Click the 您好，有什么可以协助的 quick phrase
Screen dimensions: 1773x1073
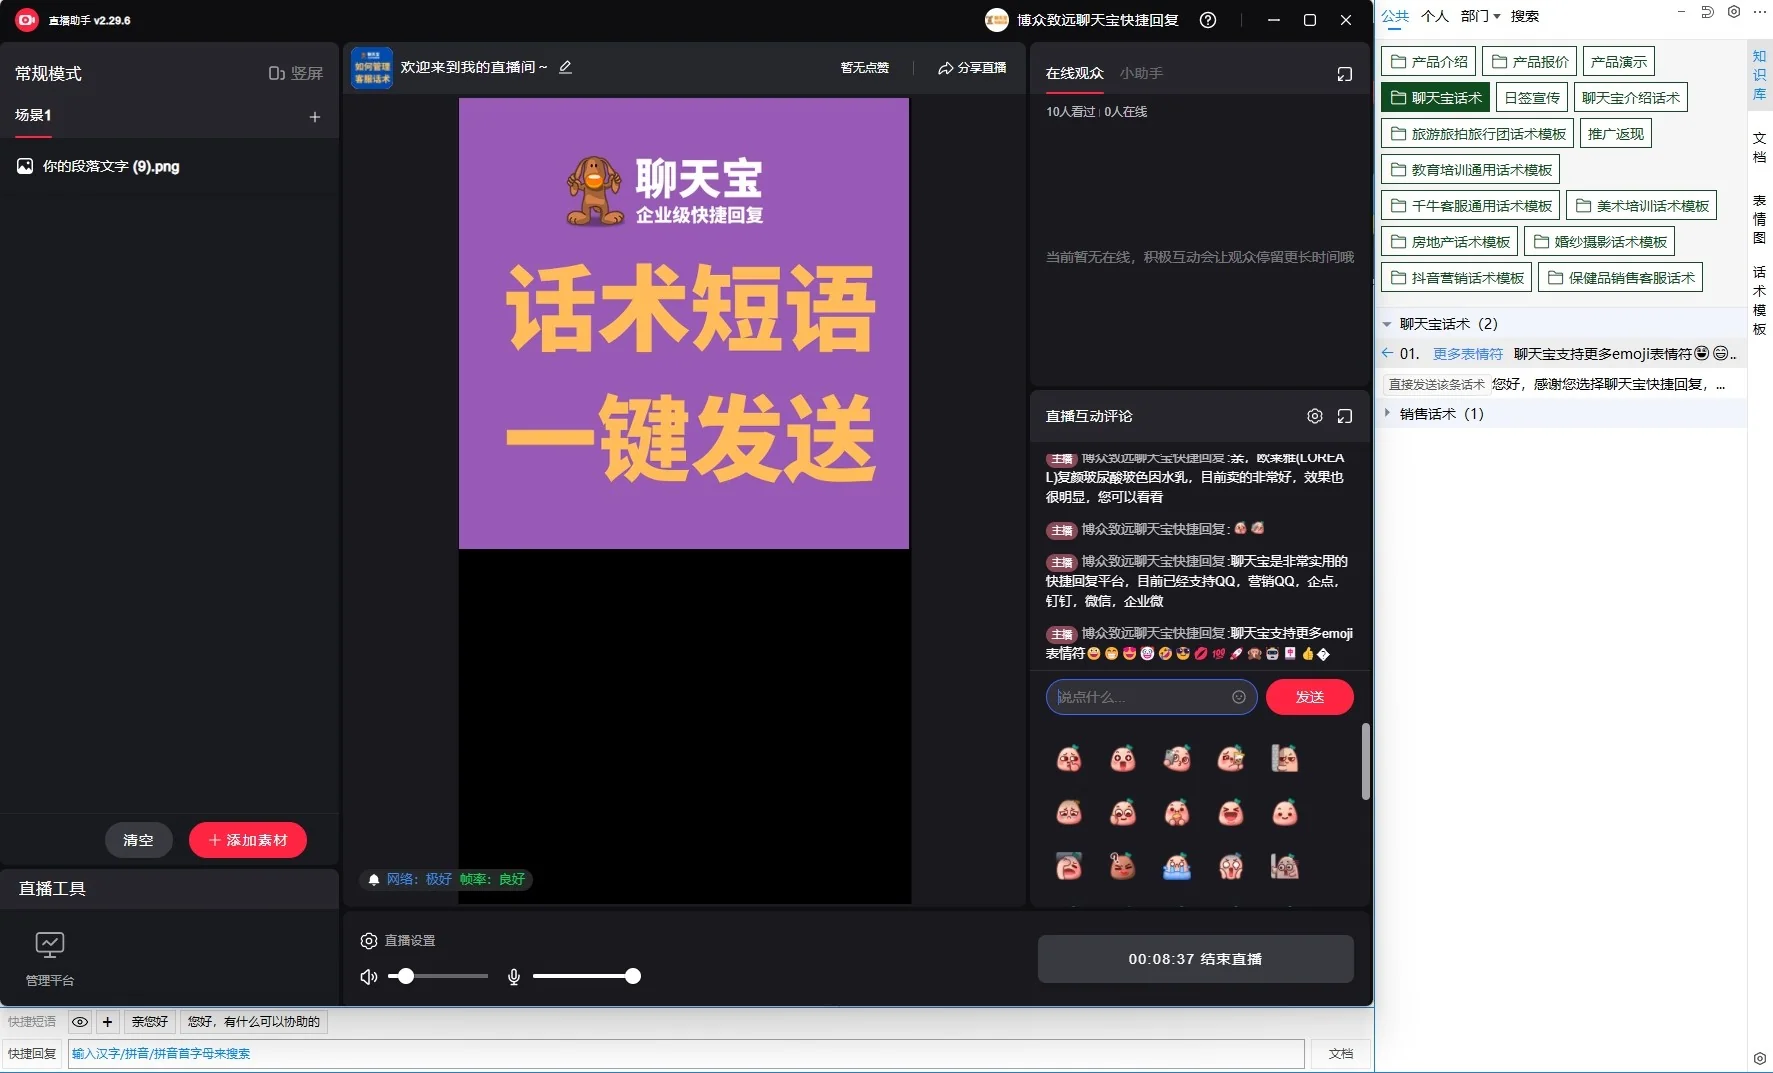[254, 1022]
